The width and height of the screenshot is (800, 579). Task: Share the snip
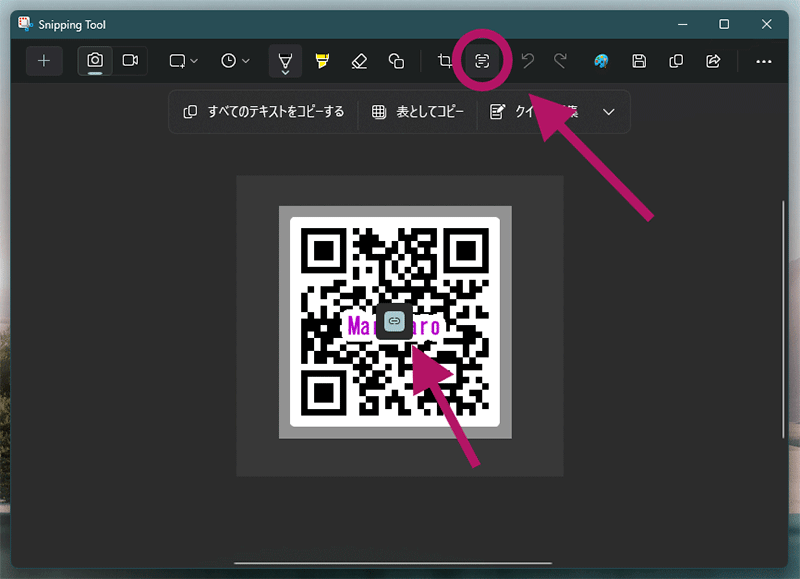(713, 61)
